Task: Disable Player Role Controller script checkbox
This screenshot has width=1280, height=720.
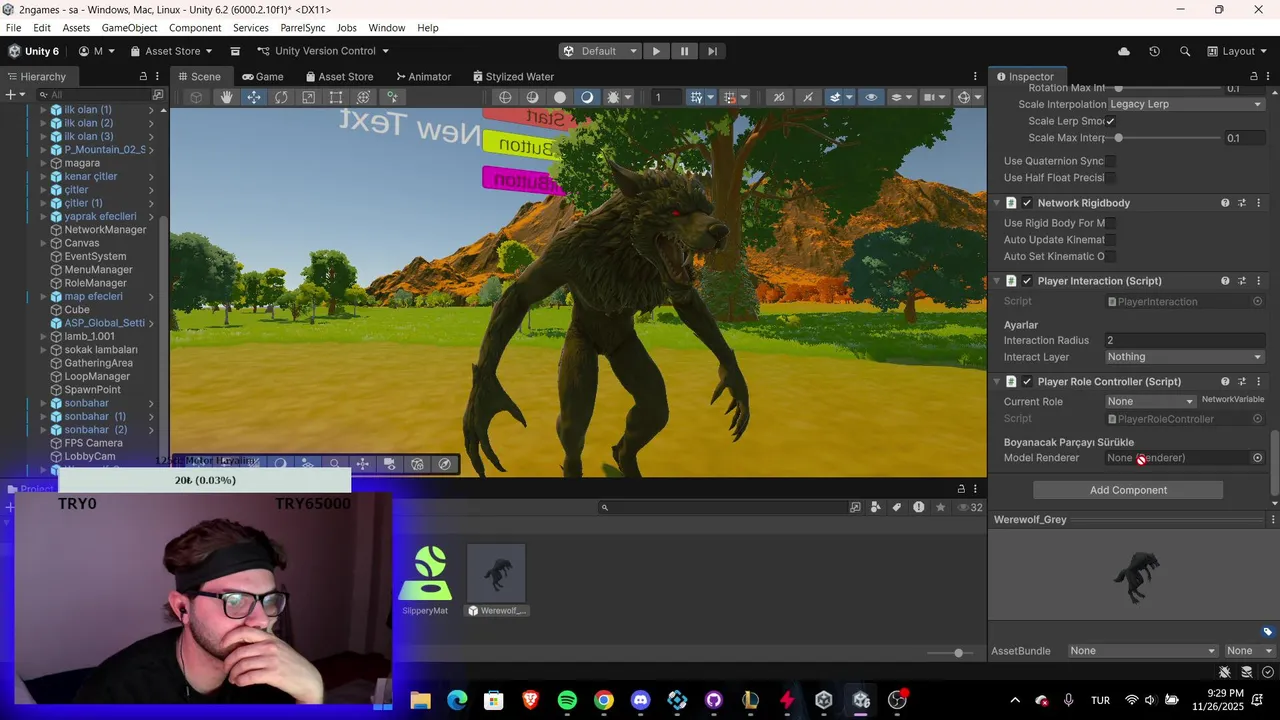Action: (x=1027, y=381)
